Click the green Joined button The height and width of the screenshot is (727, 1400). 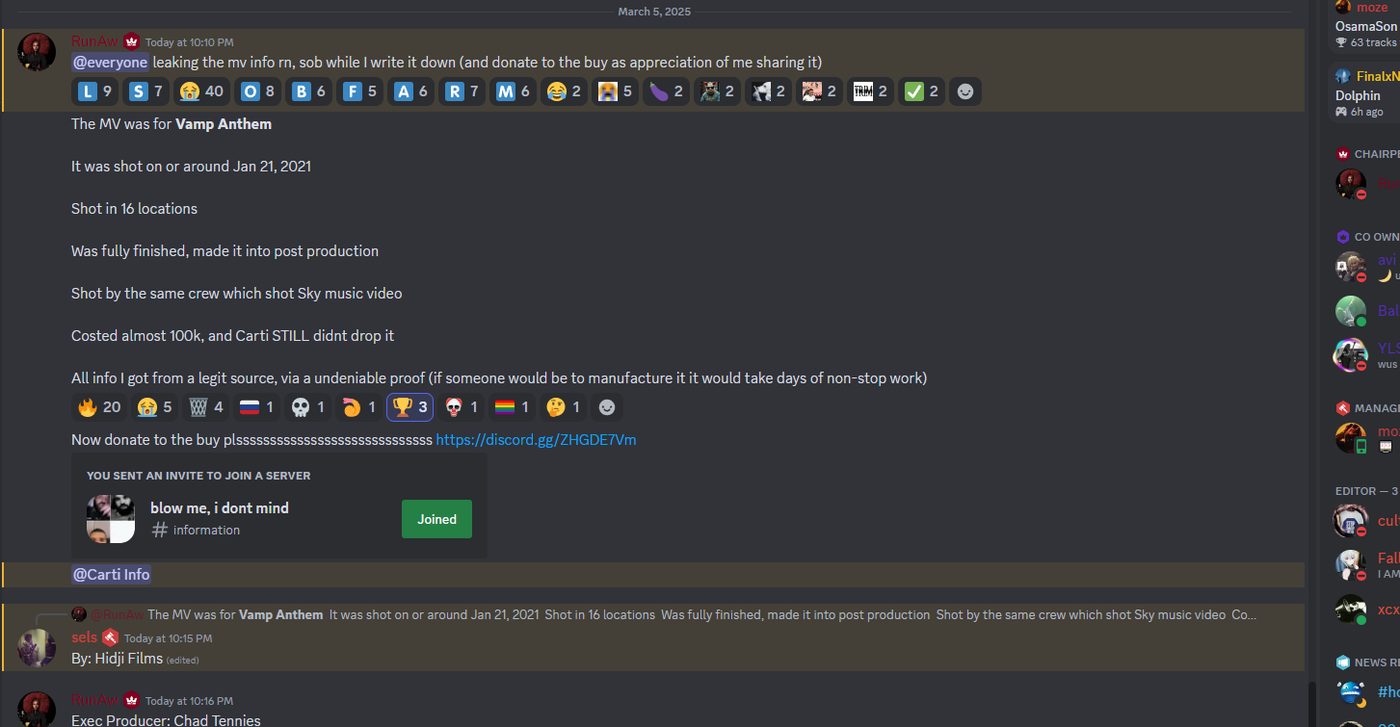click(x=437, y=519)
